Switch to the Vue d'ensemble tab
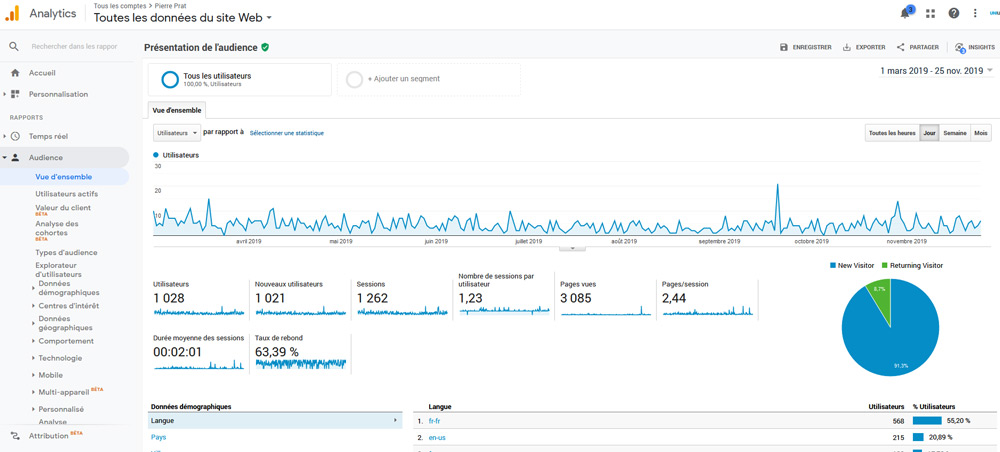Image resolution: width=1000 pixels, height=452 pixels. click(178, 110)
